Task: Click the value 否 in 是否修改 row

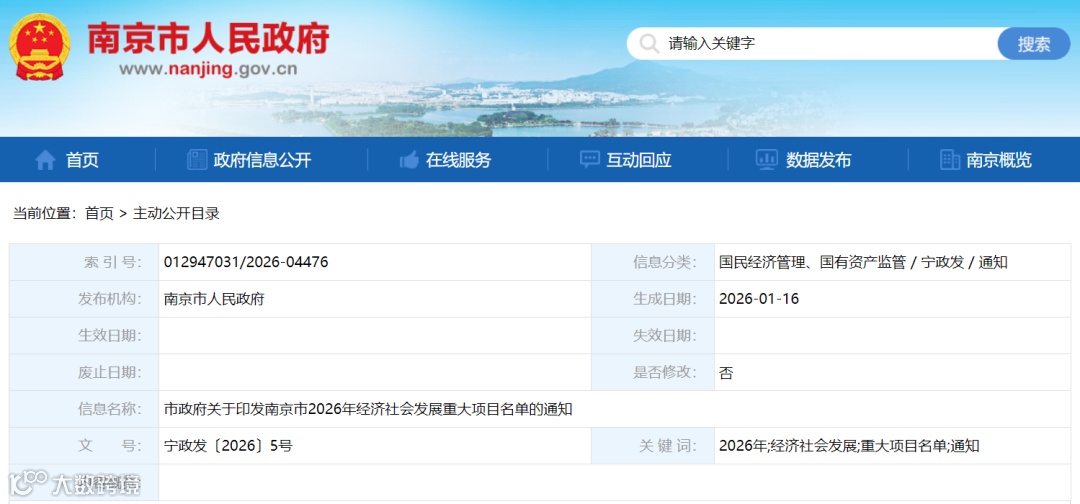Action: [726, 372]
